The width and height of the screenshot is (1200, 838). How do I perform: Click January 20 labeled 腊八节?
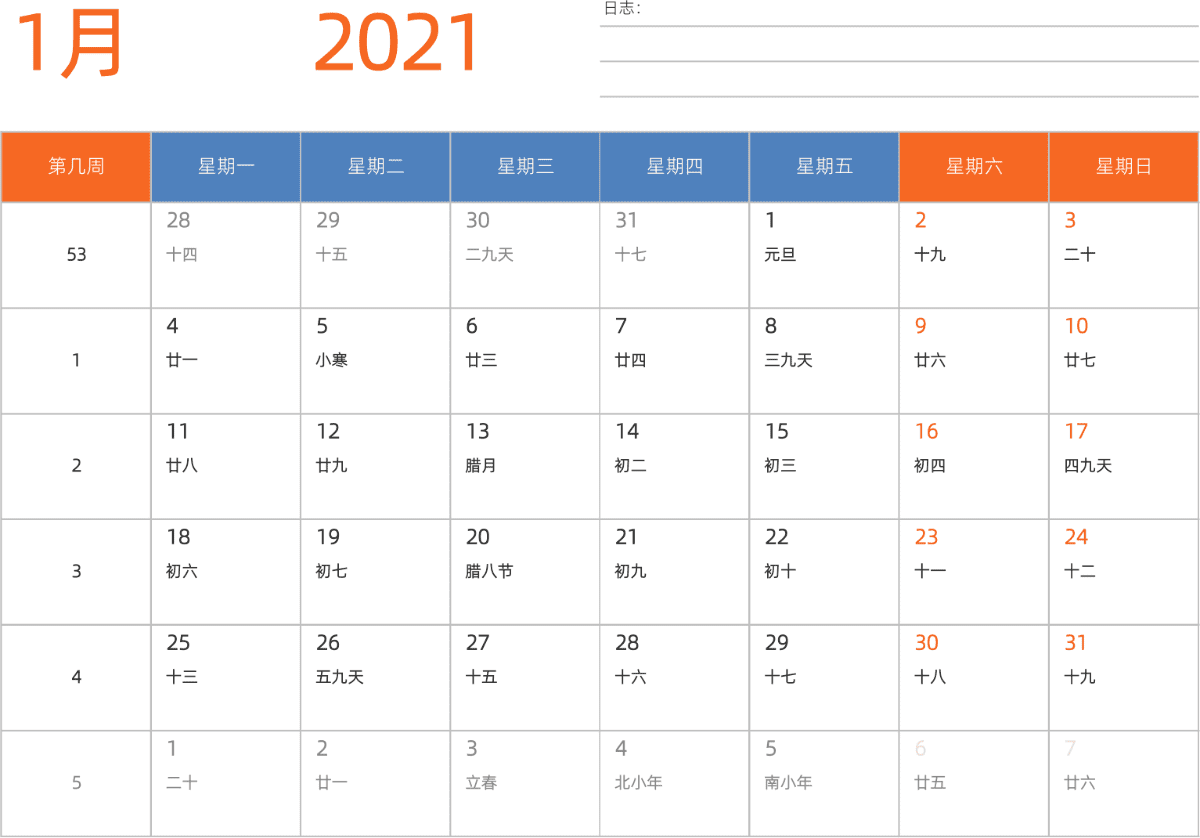tap(525, 572)
